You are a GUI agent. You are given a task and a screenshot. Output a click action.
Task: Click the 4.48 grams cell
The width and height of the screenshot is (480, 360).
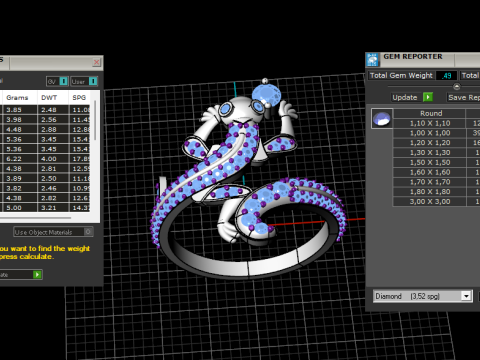tap(20, 129)
